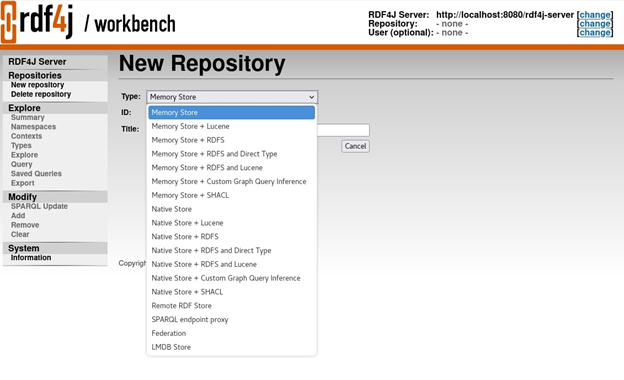Open Repositories sidebar heading

point(35,75)
